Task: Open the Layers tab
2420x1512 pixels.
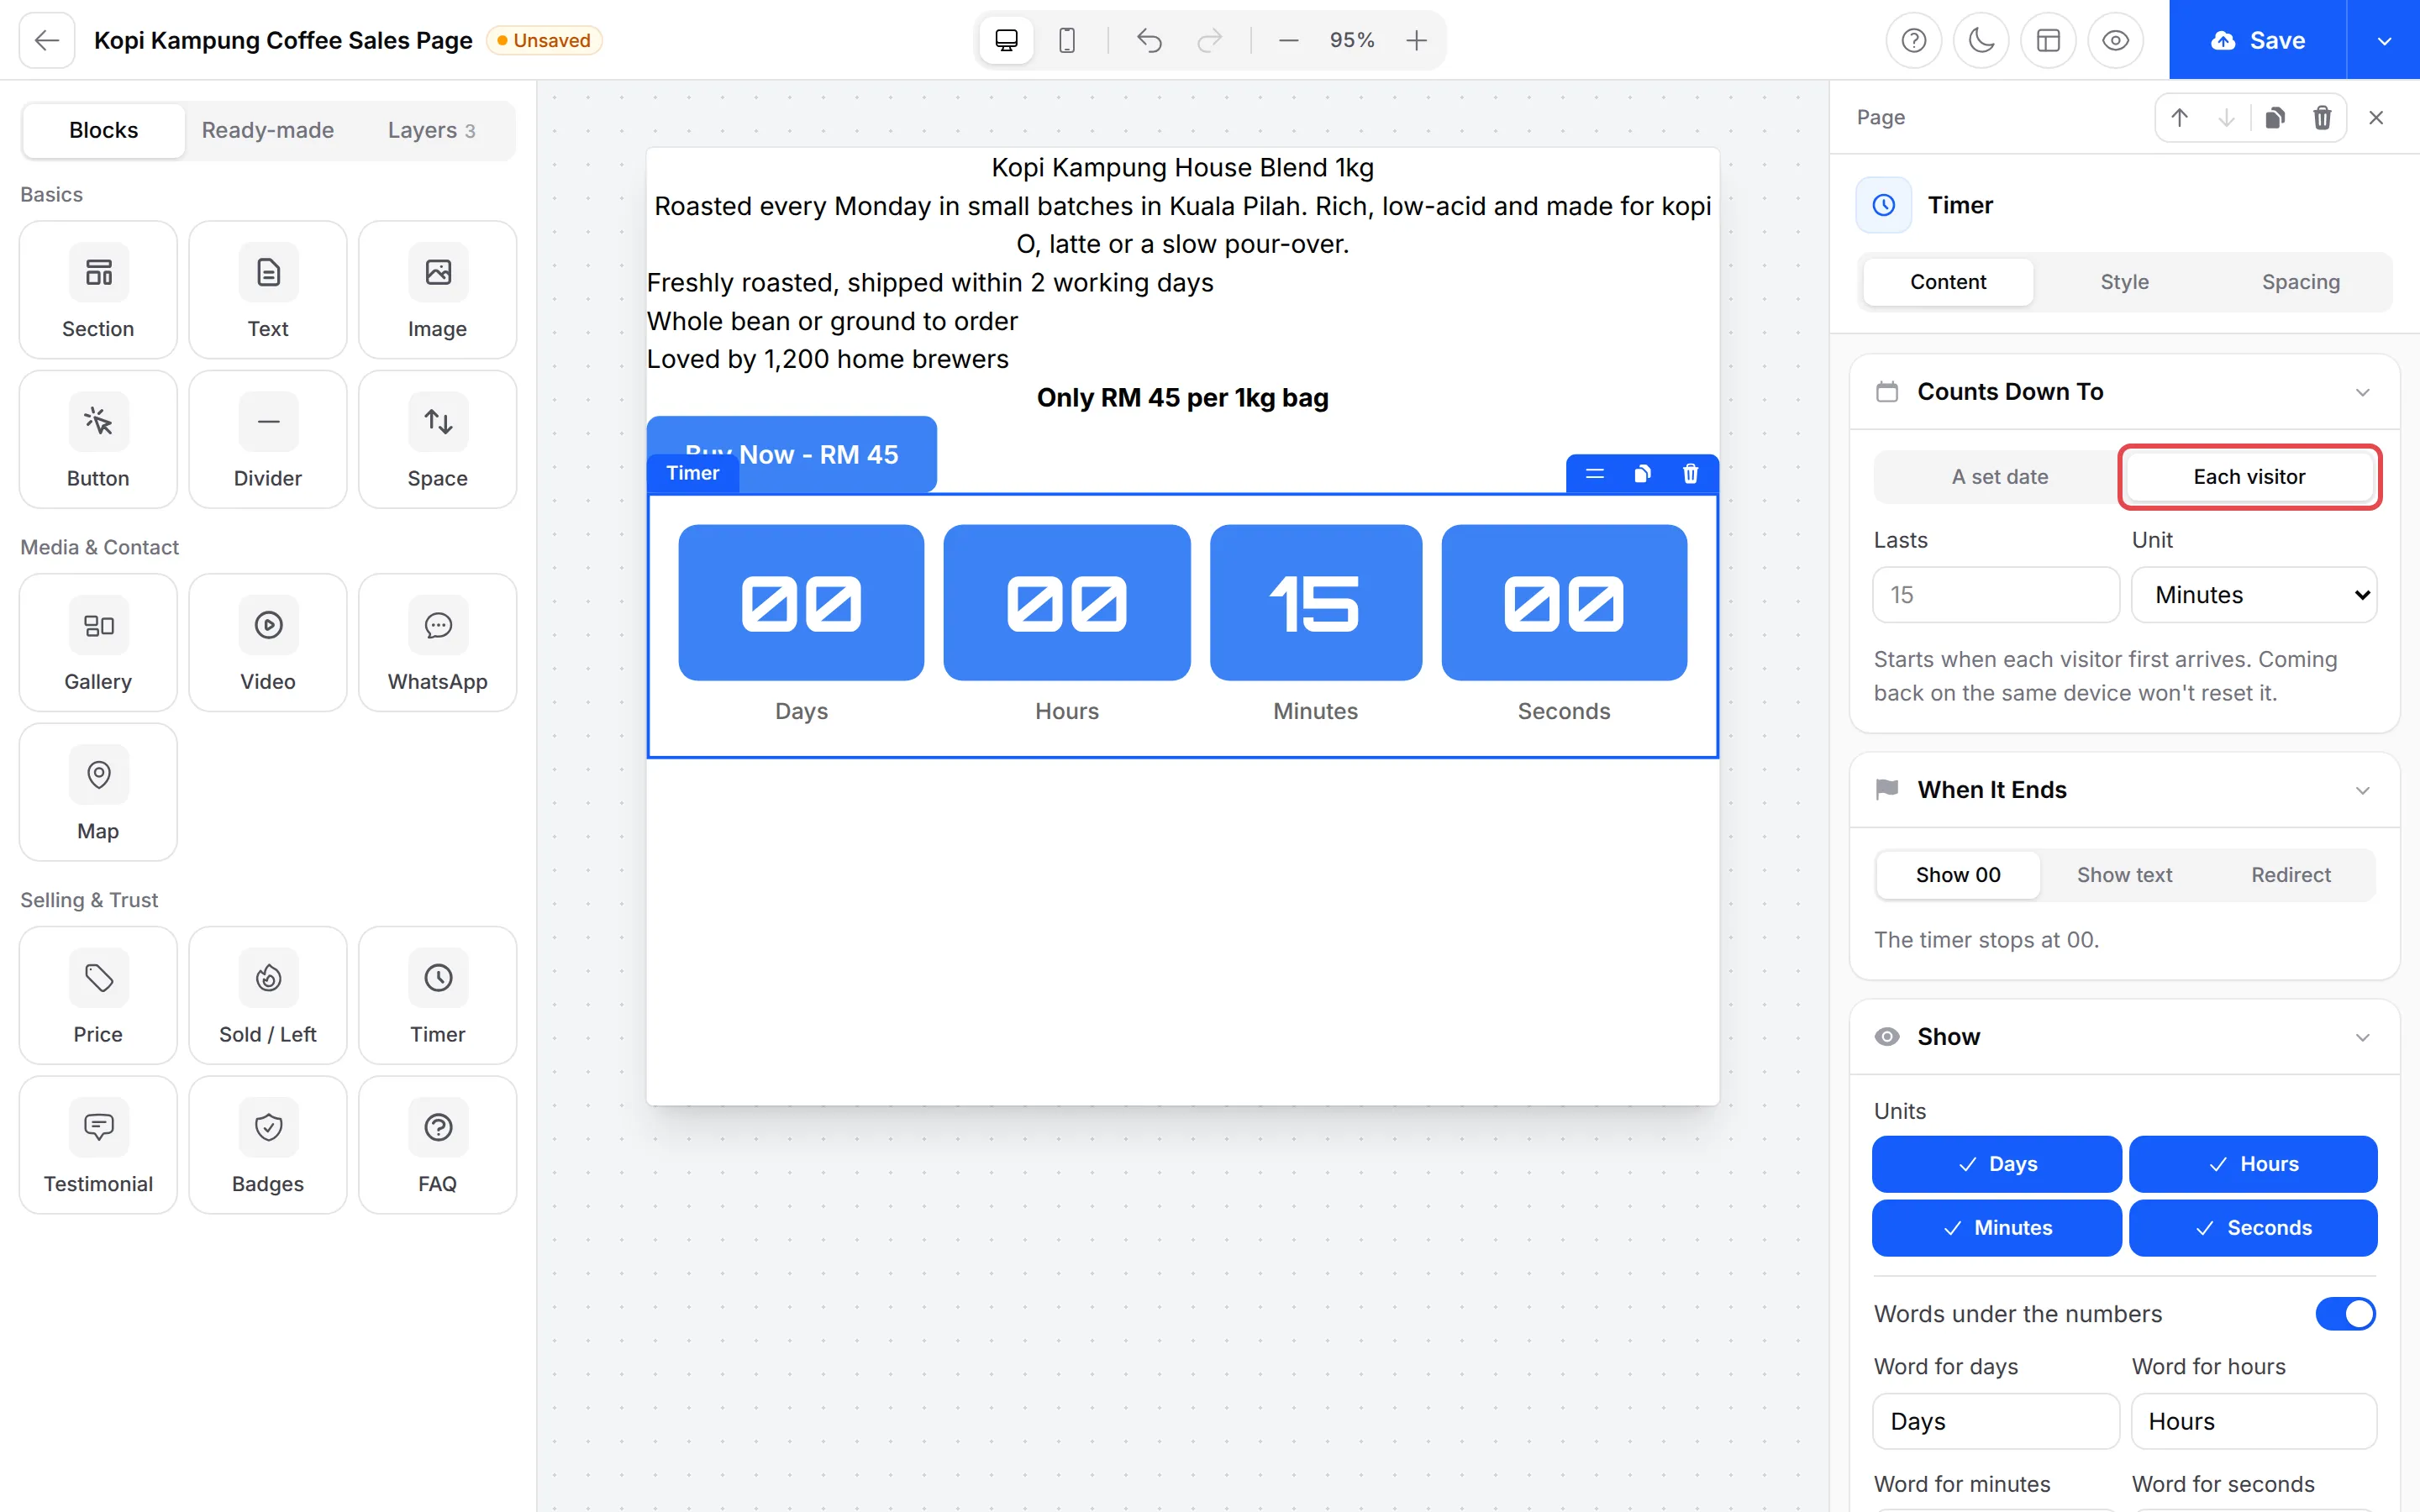Action: [x=431, y=130]
